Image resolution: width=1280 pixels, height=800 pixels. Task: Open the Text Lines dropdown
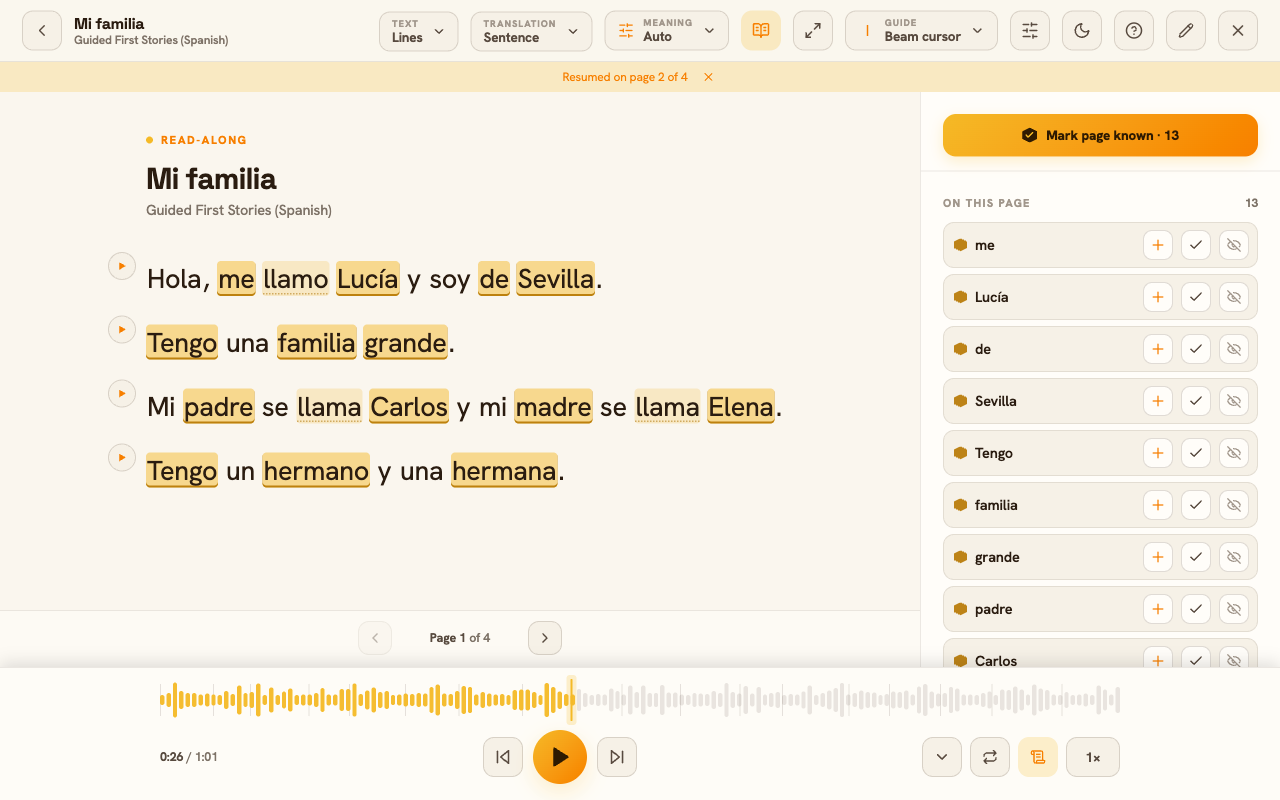[418, 31]
